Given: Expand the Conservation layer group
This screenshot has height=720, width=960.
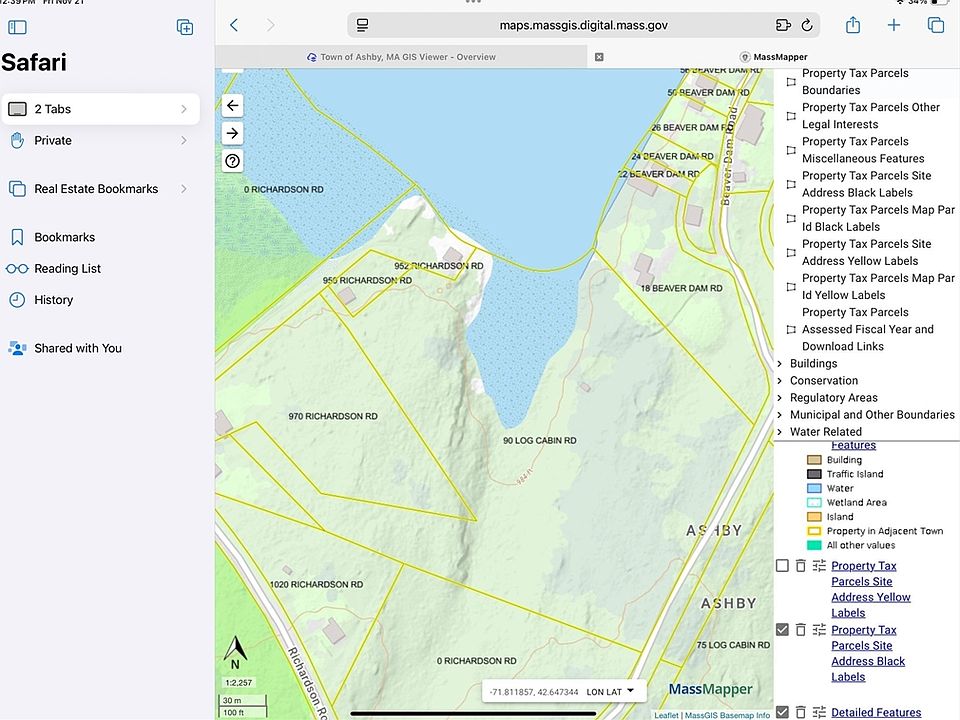Looking at the screenshot, I should (x=779, y=381).
